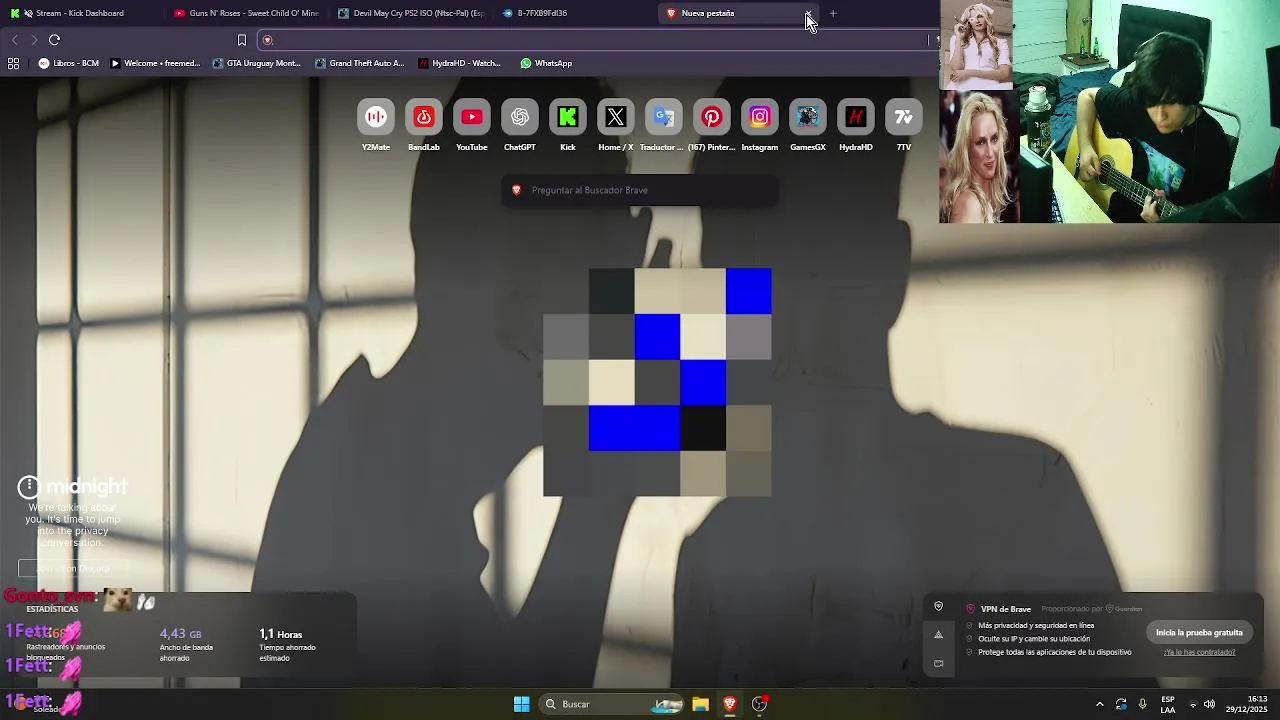Select the Brave Talk camera card icon
This screenshot has height=720, width=1280.
(938, 663)
